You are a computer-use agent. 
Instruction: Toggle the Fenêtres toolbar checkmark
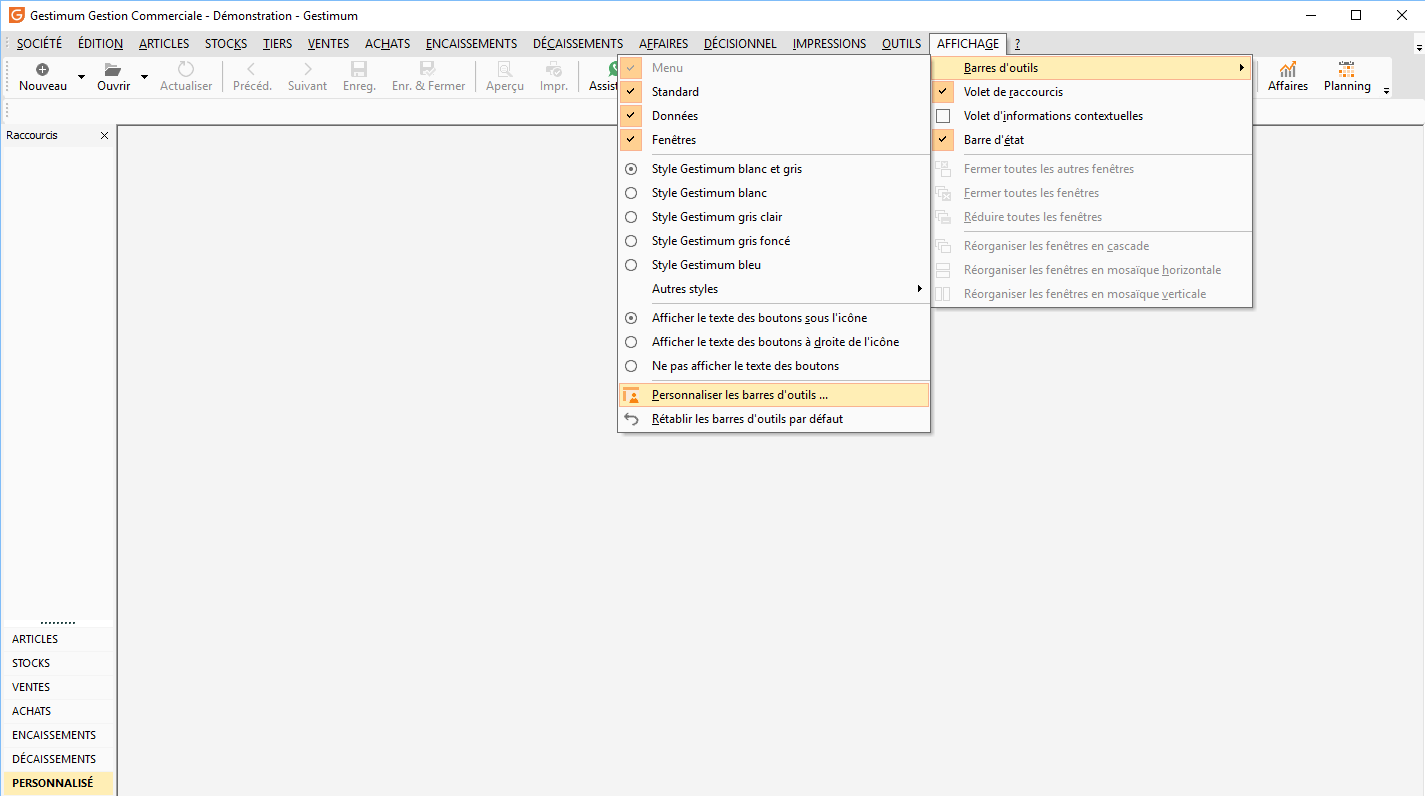630,140
